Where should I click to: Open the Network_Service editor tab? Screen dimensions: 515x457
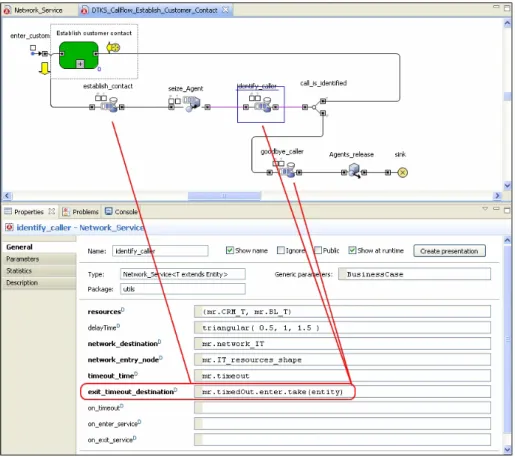click(38, 10)
